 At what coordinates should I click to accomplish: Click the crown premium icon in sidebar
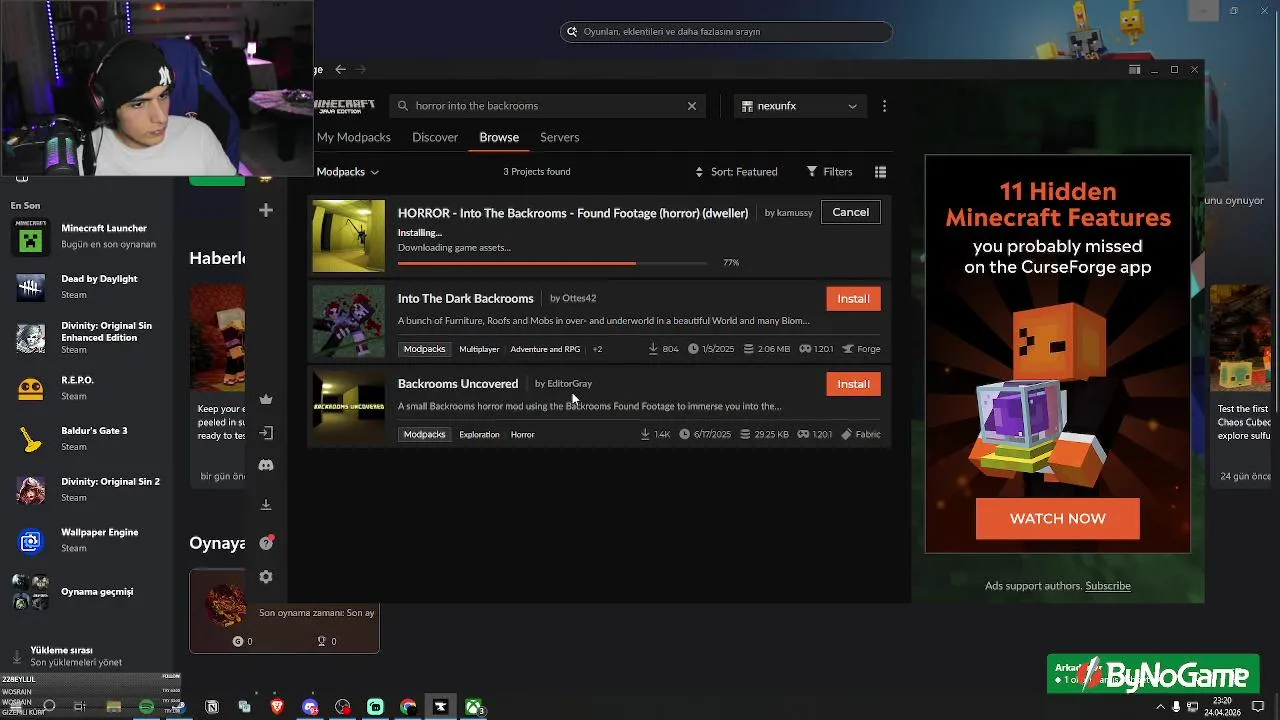(x=266, y=399)
